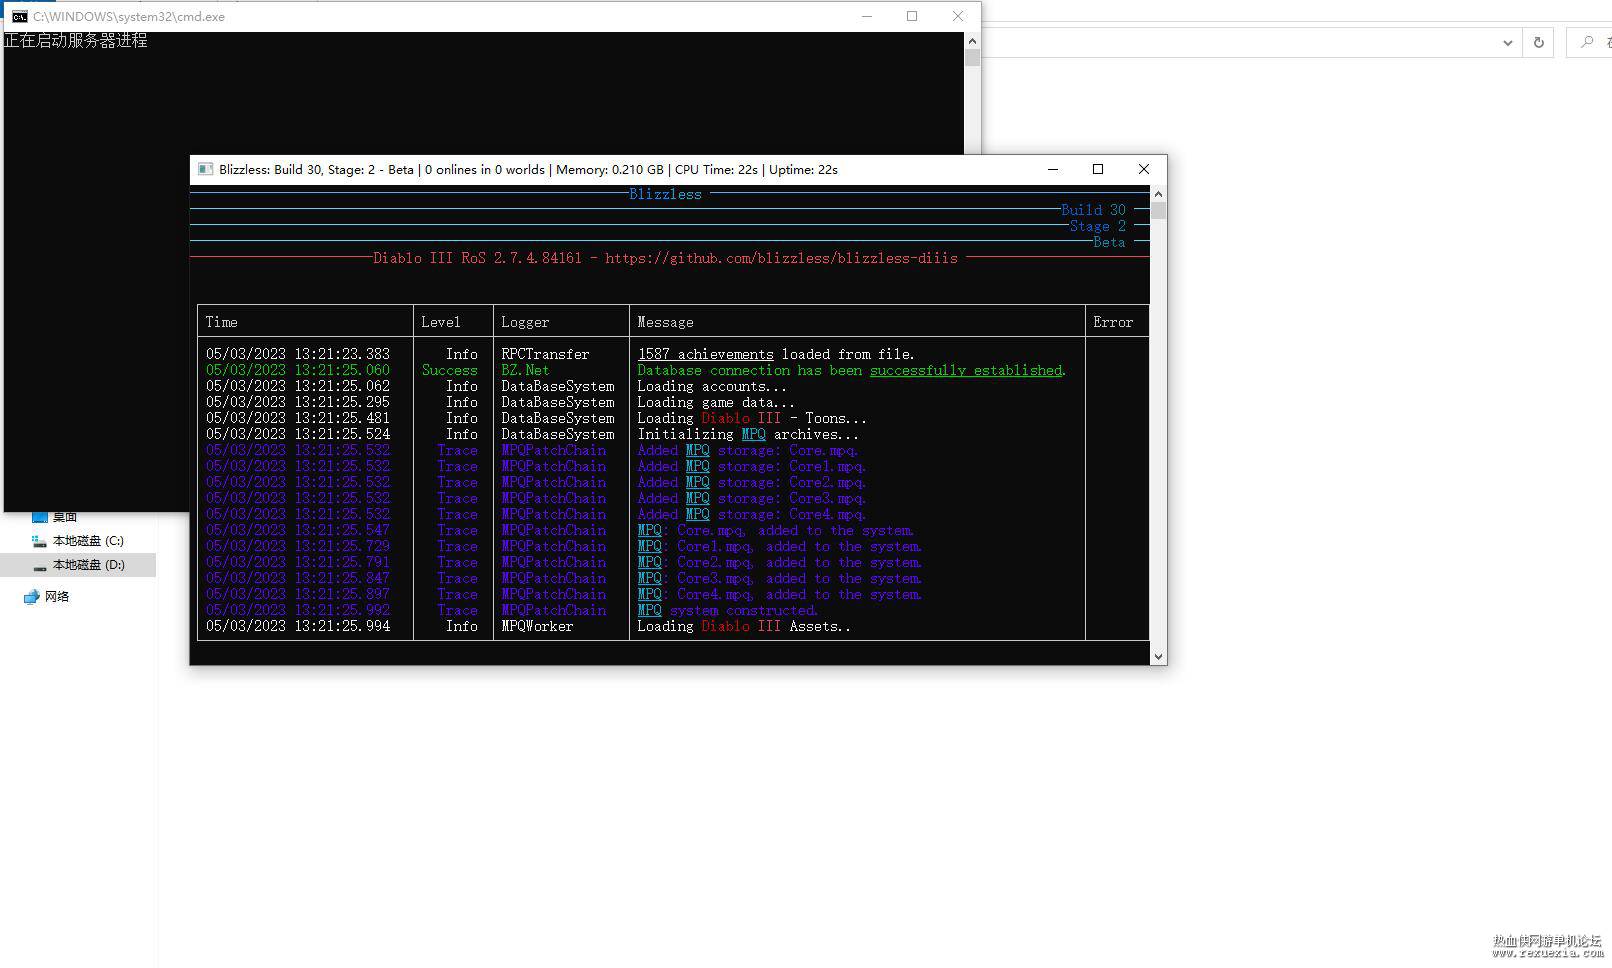The image size is (1612, 968).
Task: Minimize the Blizzless console window
Action: pos(1052,169)
